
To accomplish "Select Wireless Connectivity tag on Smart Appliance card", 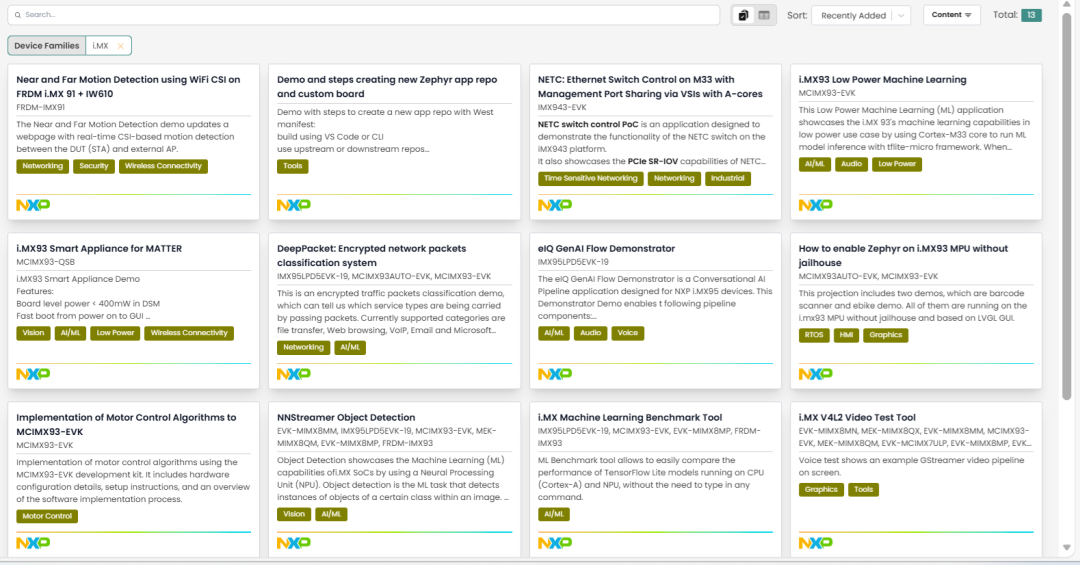I will [191, 333].
